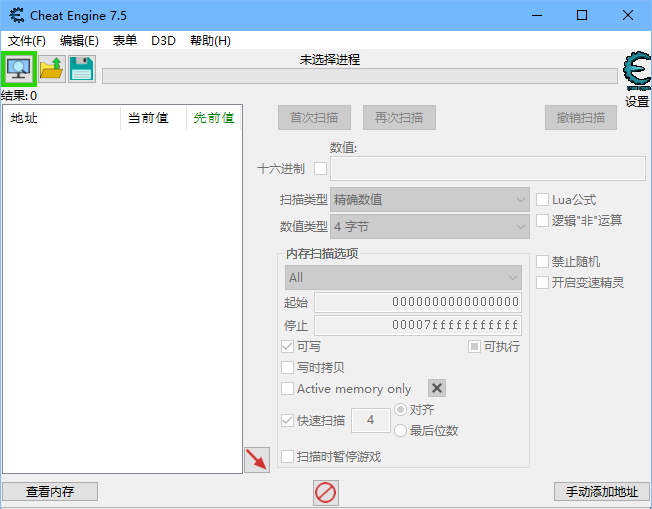This screenshot has width=652, height=509.
Task: Click the open folder load table icon
Action: [x=52, y=69]
